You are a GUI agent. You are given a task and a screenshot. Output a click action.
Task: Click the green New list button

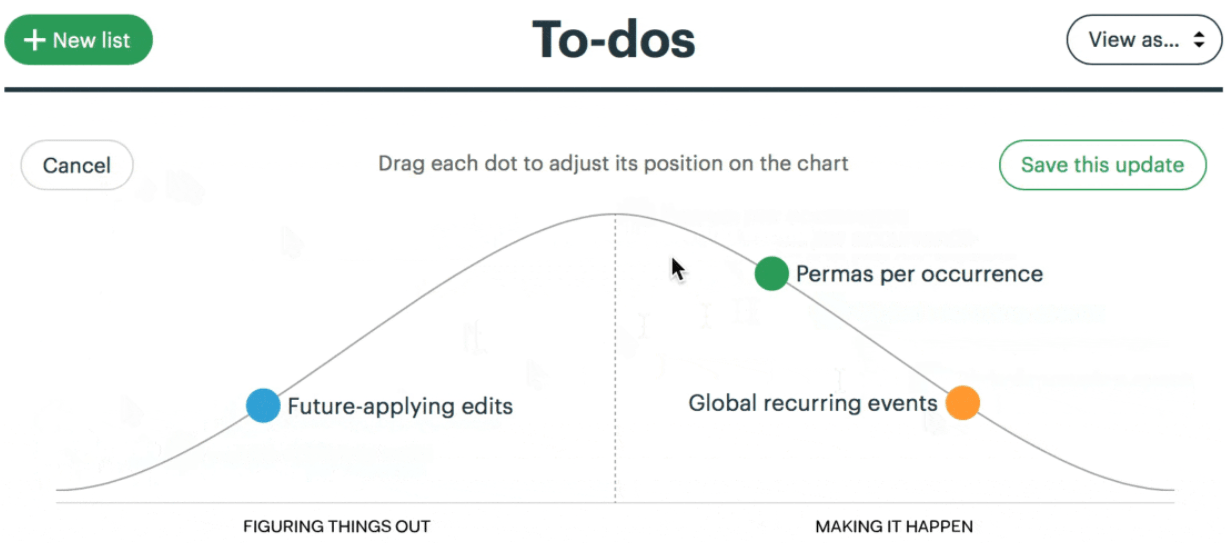(78, 40)
